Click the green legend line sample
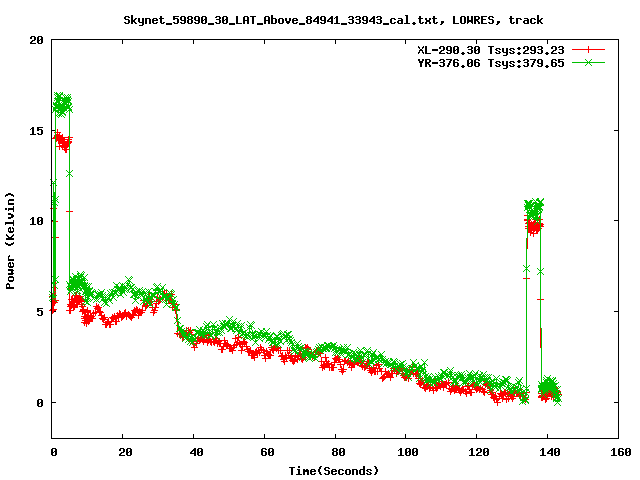The width and height of the screenshot is (640, 480). pyautogui.click(x=588, y=62)
